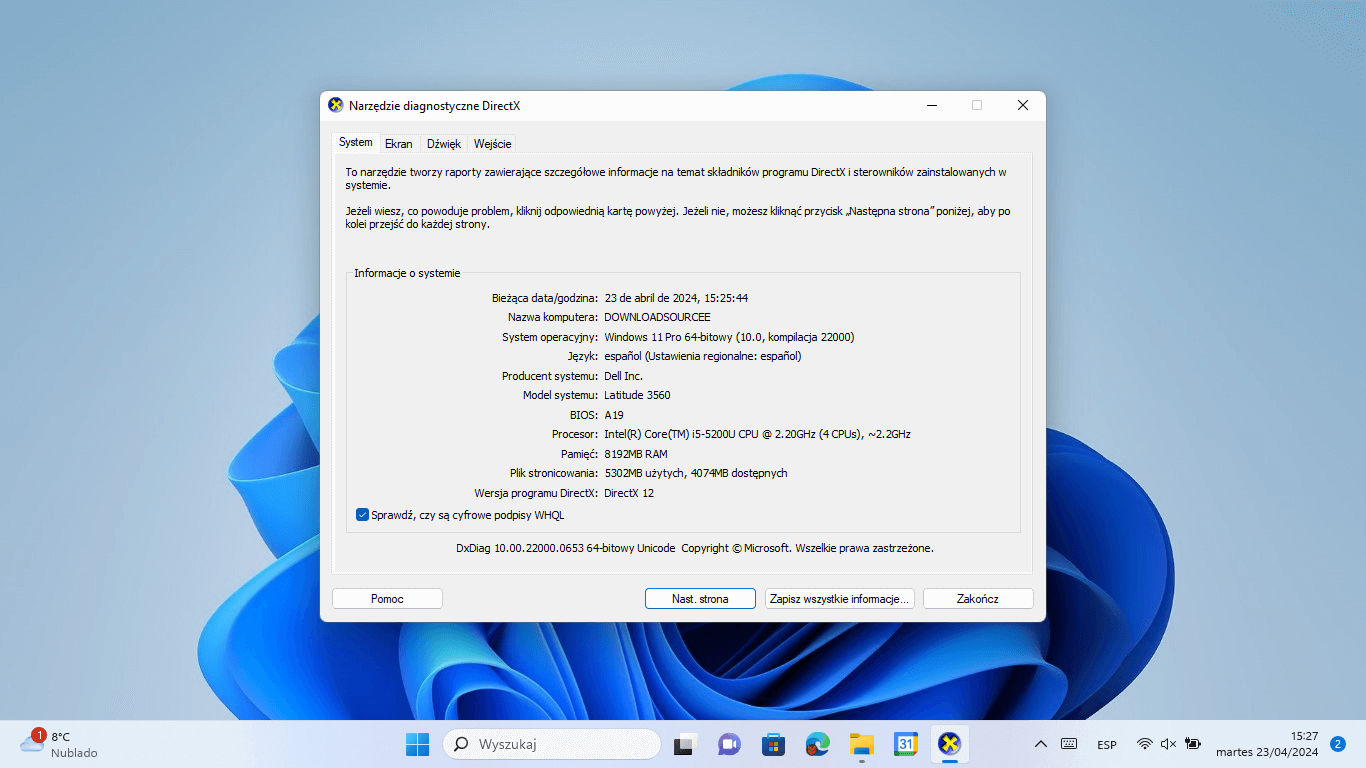
Task: Open Microsoft Store from the taskbar
Action: tap(773, 744)
